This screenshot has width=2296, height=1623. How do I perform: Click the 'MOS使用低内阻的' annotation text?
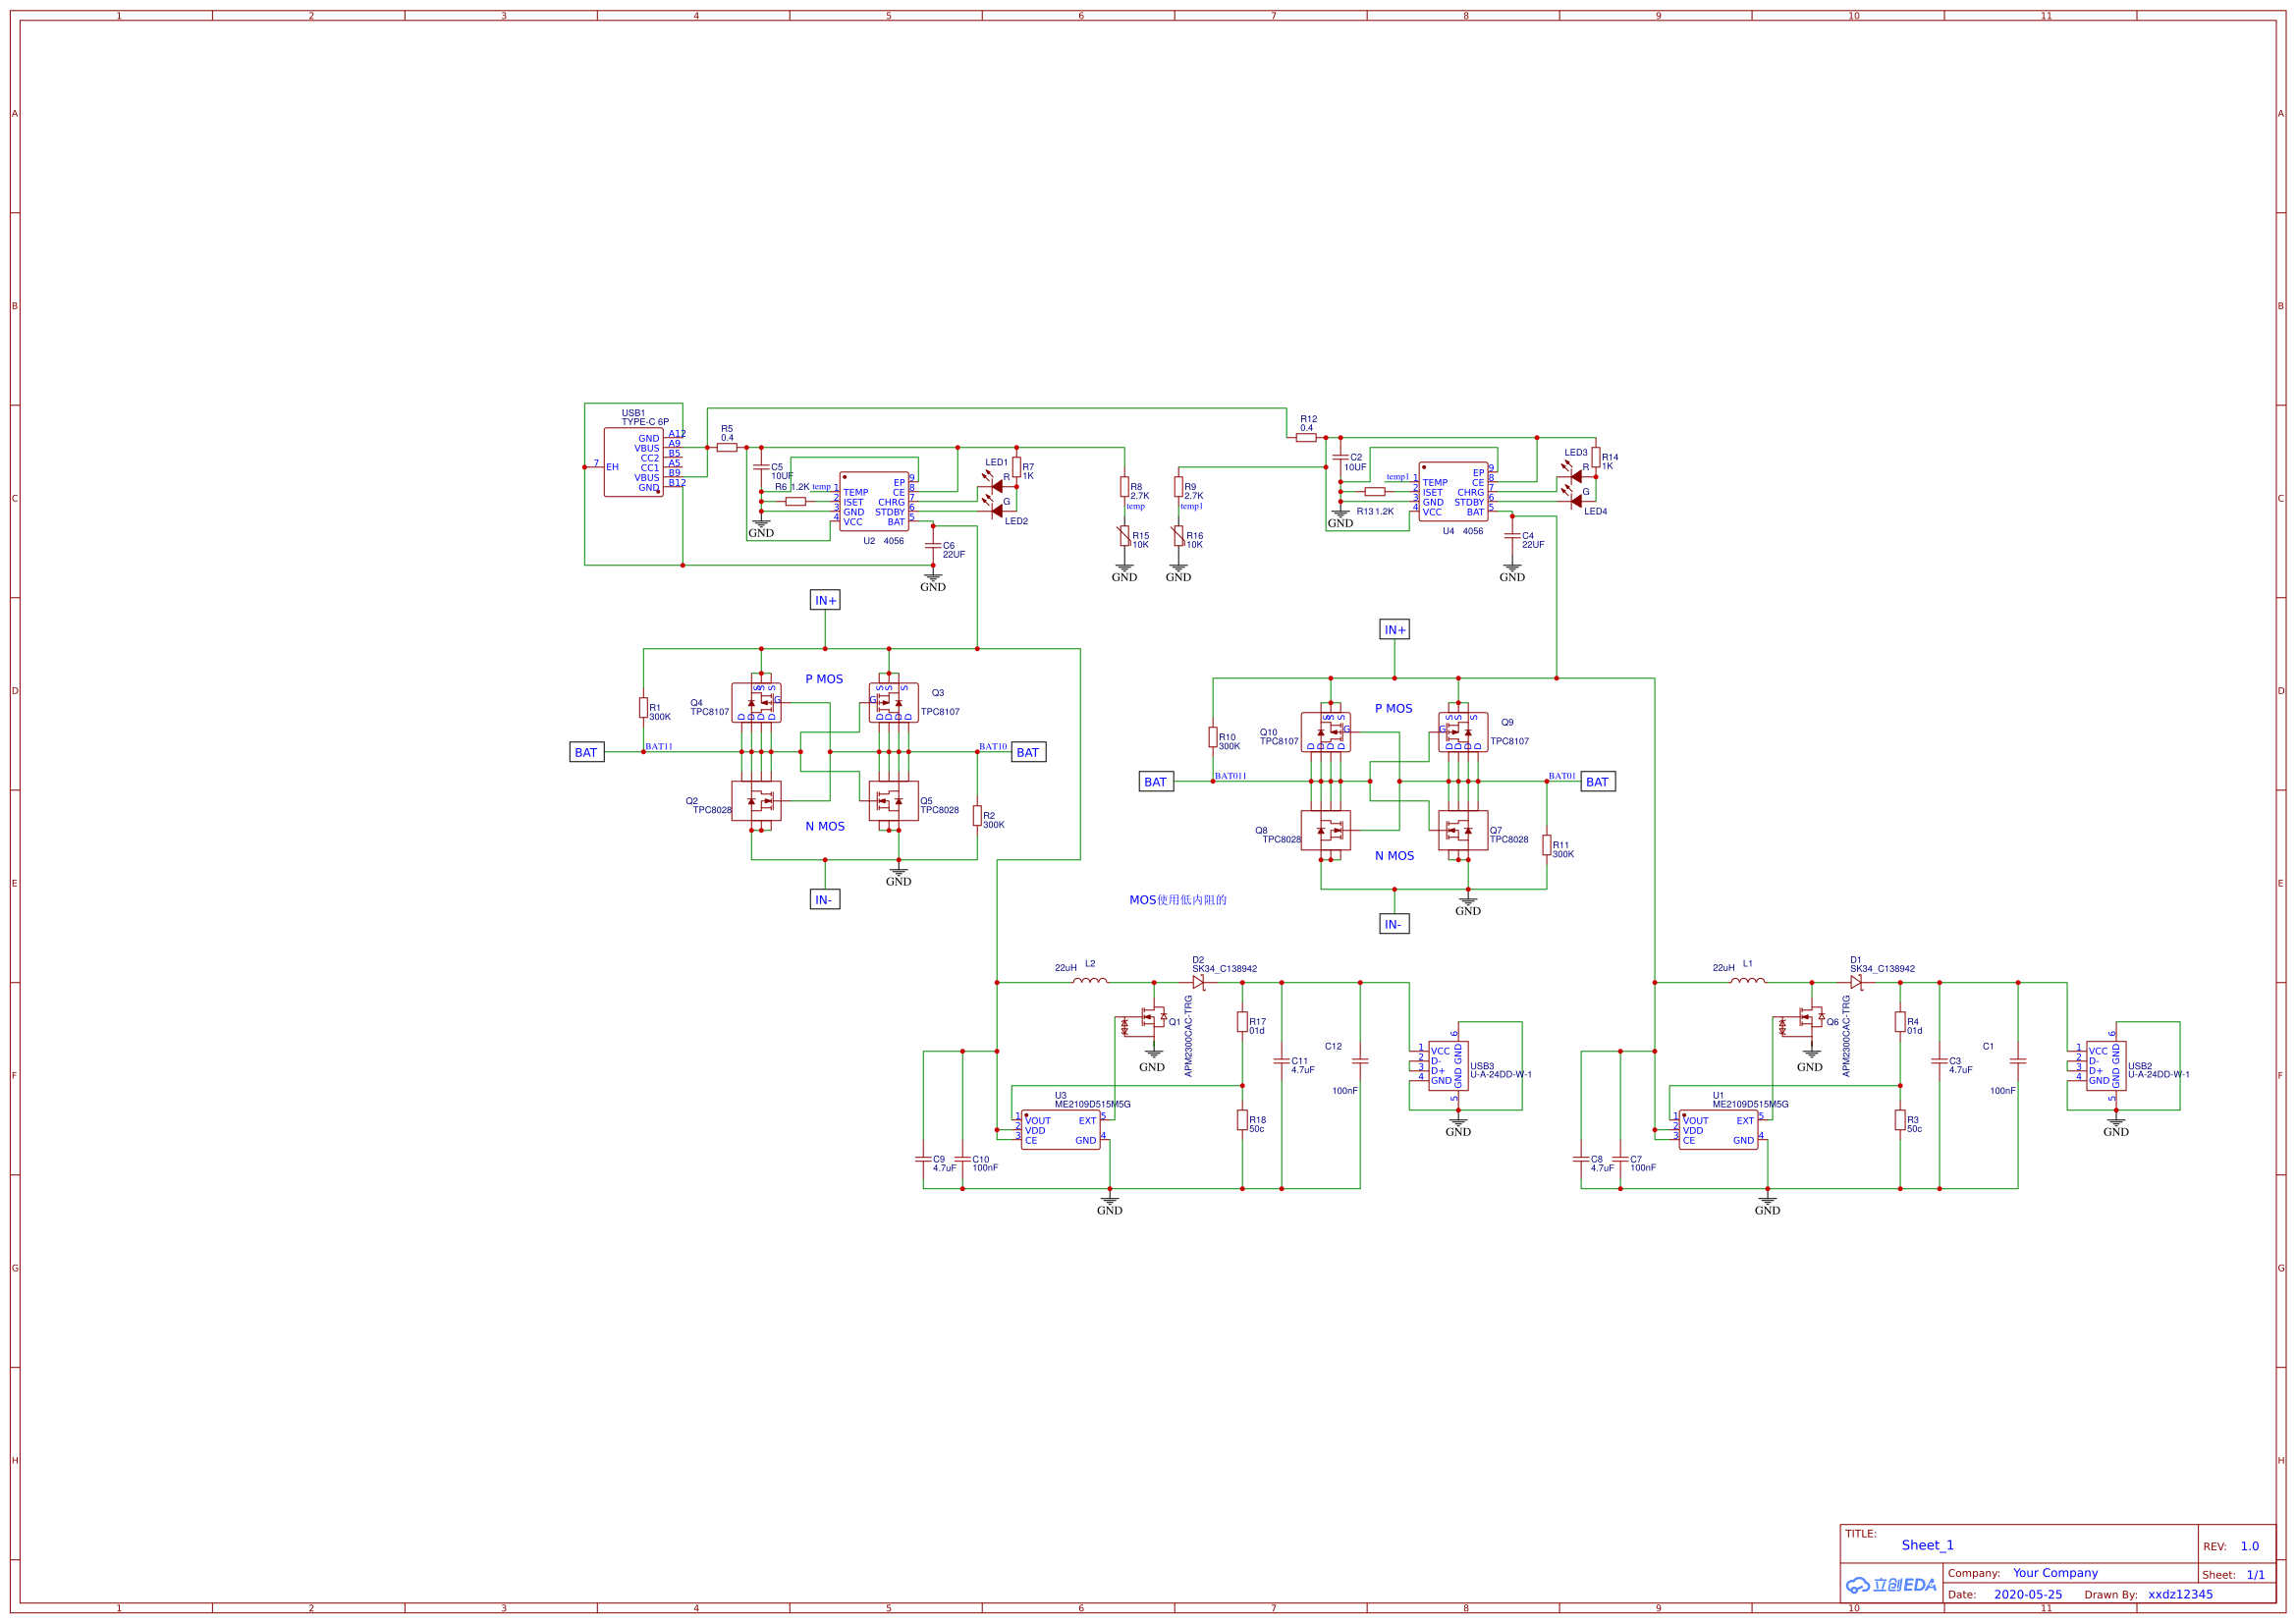[x=1177, y=900]
